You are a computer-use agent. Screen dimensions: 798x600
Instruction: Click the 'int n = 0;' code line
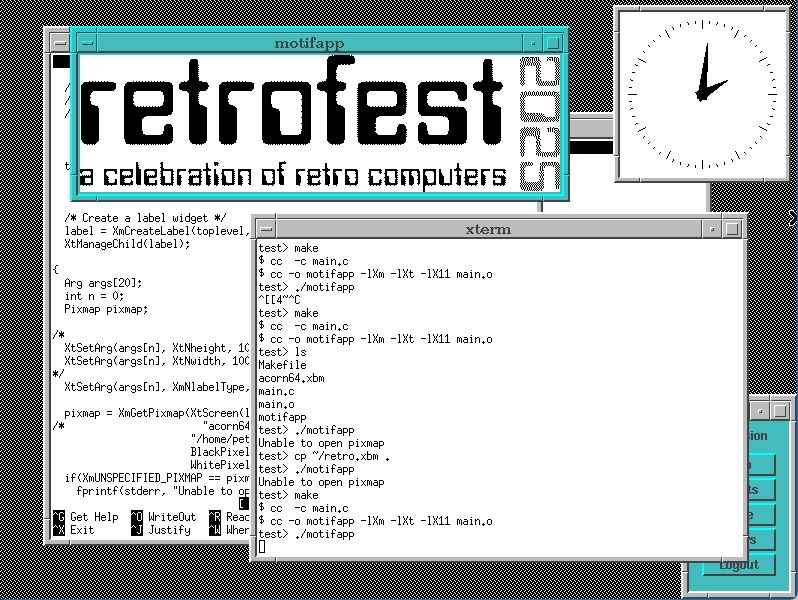click(x=94, y=296)
